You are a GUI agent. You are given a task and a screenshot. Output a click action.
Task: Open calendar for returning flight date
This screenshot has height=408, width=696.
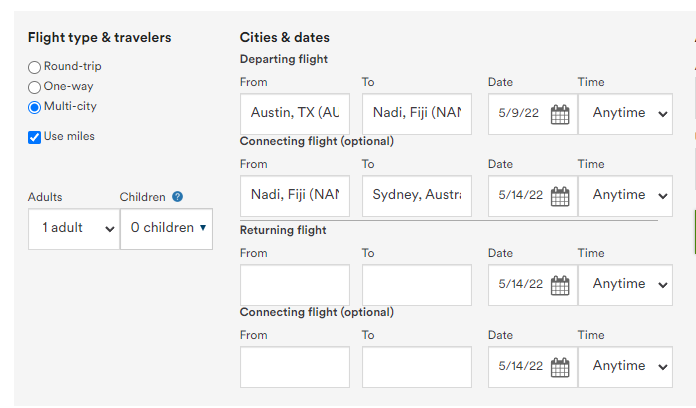coord(560,285)
